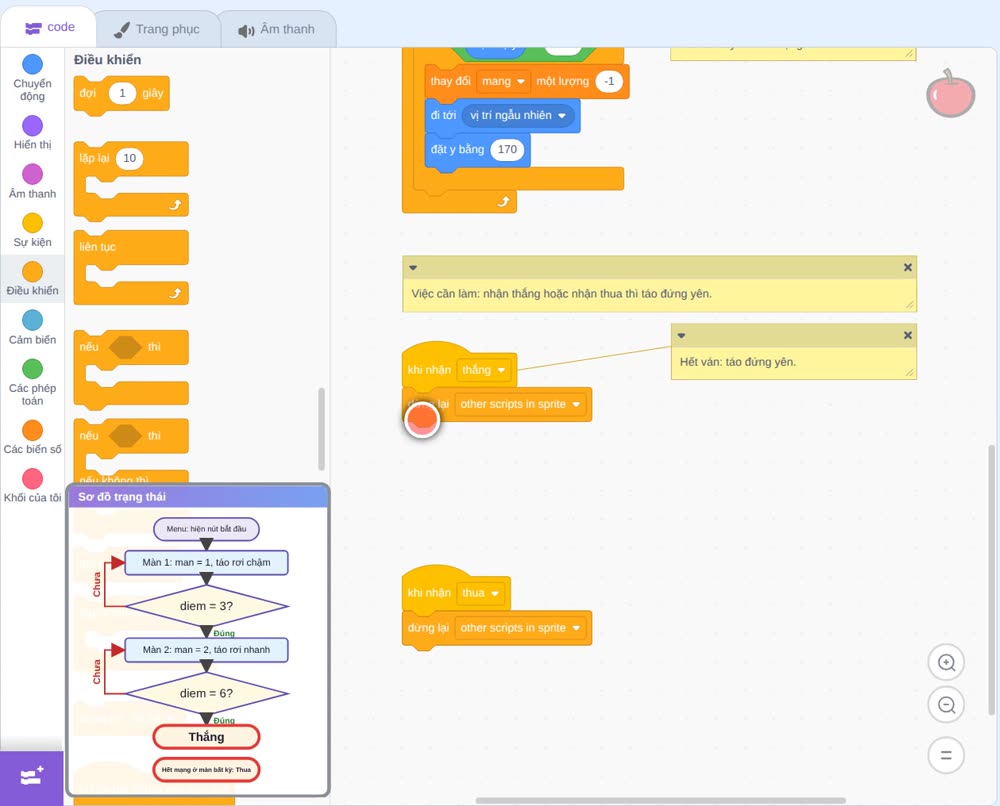Viewport: 1000px width, 806px height.
Task: Select the Khối của tôi category
Action: (33, 486)
